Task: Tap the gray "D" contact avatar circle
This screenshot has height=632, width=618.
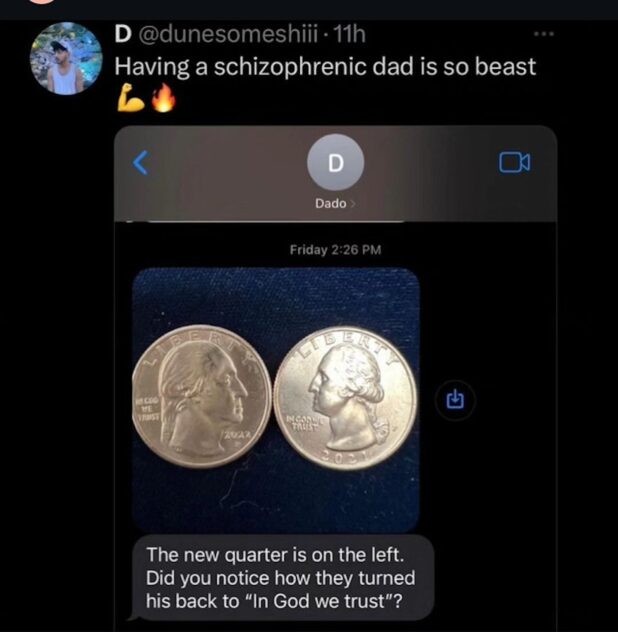Action: click(335, 162)
